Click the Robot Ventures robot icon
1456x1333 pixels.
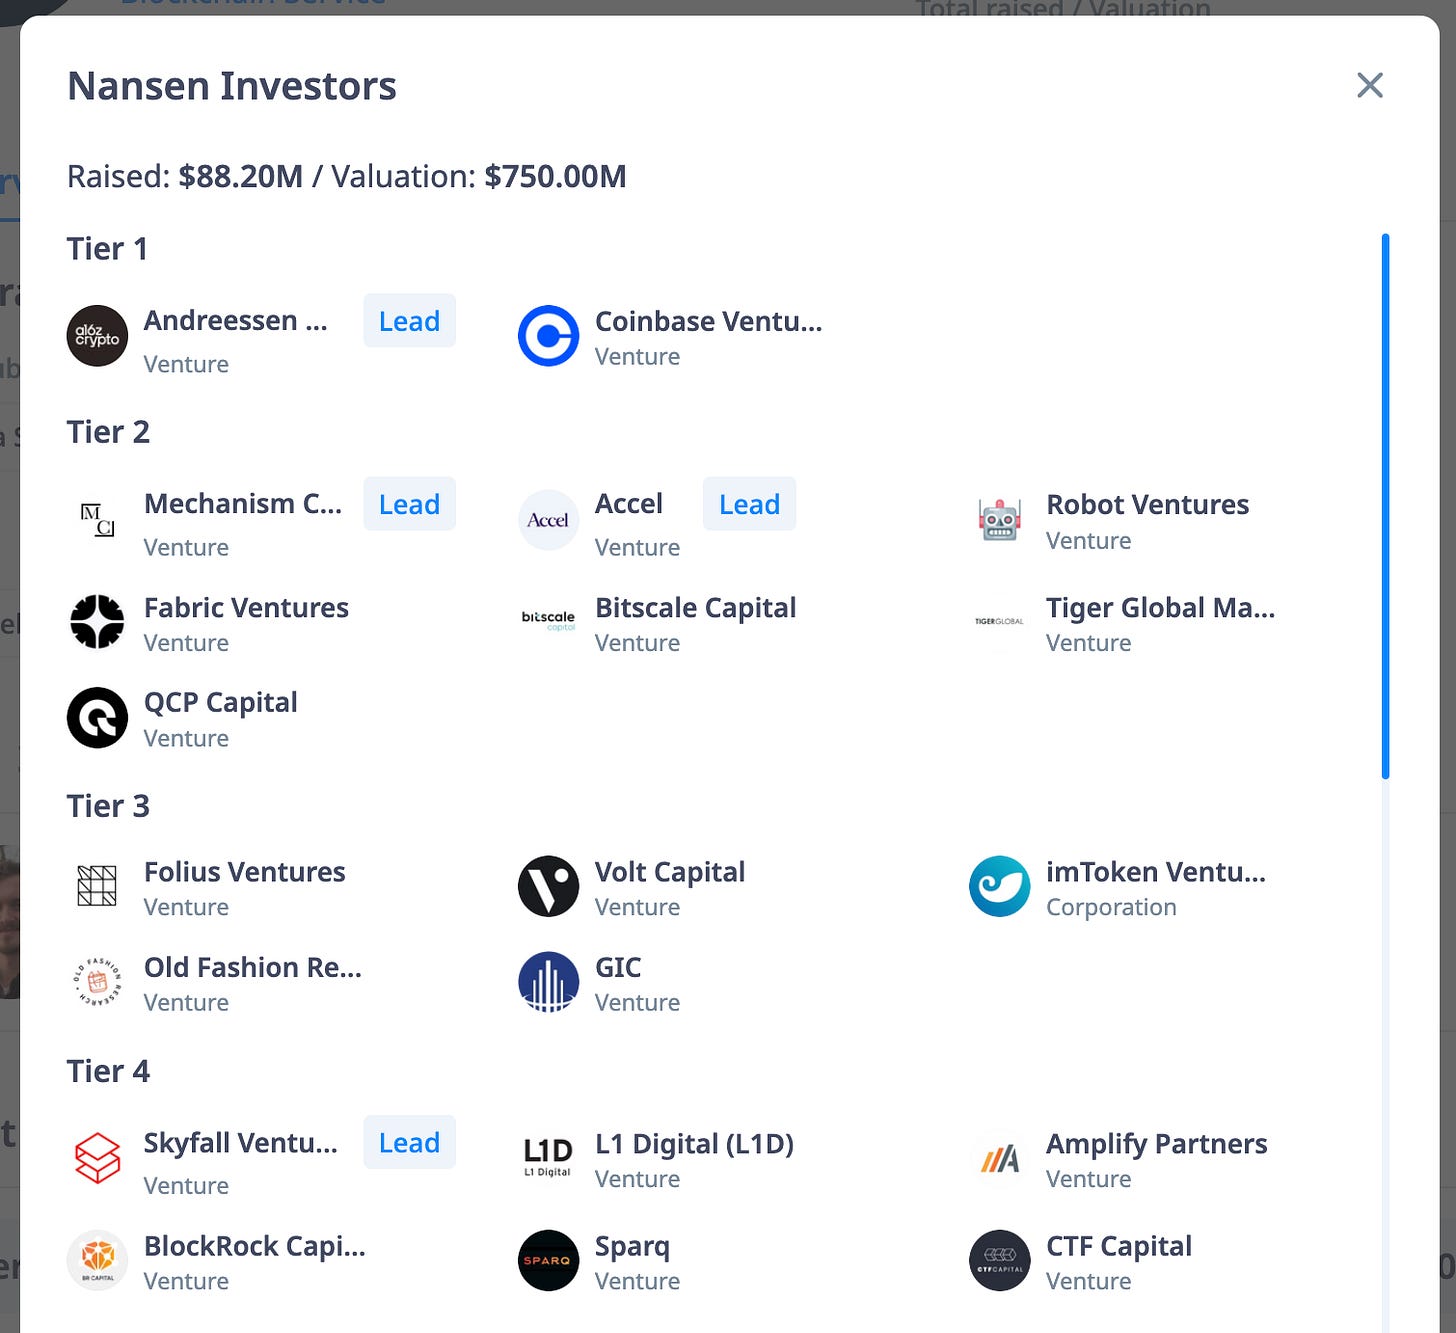(999, 519)
